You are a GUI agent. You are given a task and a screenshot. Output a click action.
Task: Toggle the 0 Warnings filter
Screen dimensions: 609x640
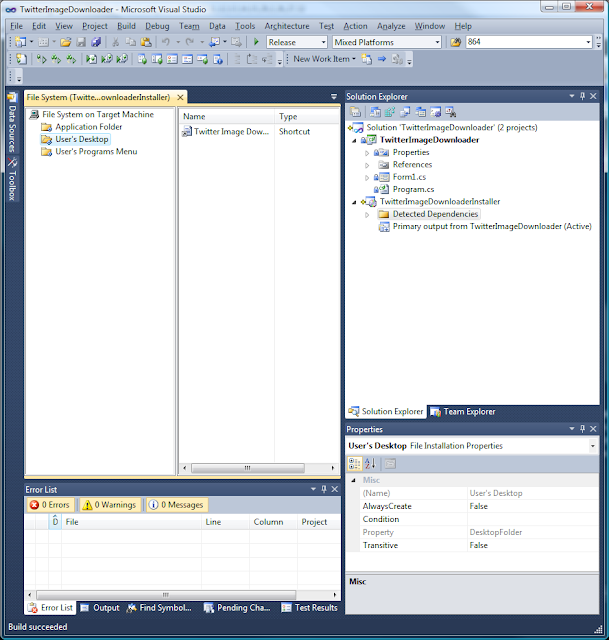pos(110,505)
